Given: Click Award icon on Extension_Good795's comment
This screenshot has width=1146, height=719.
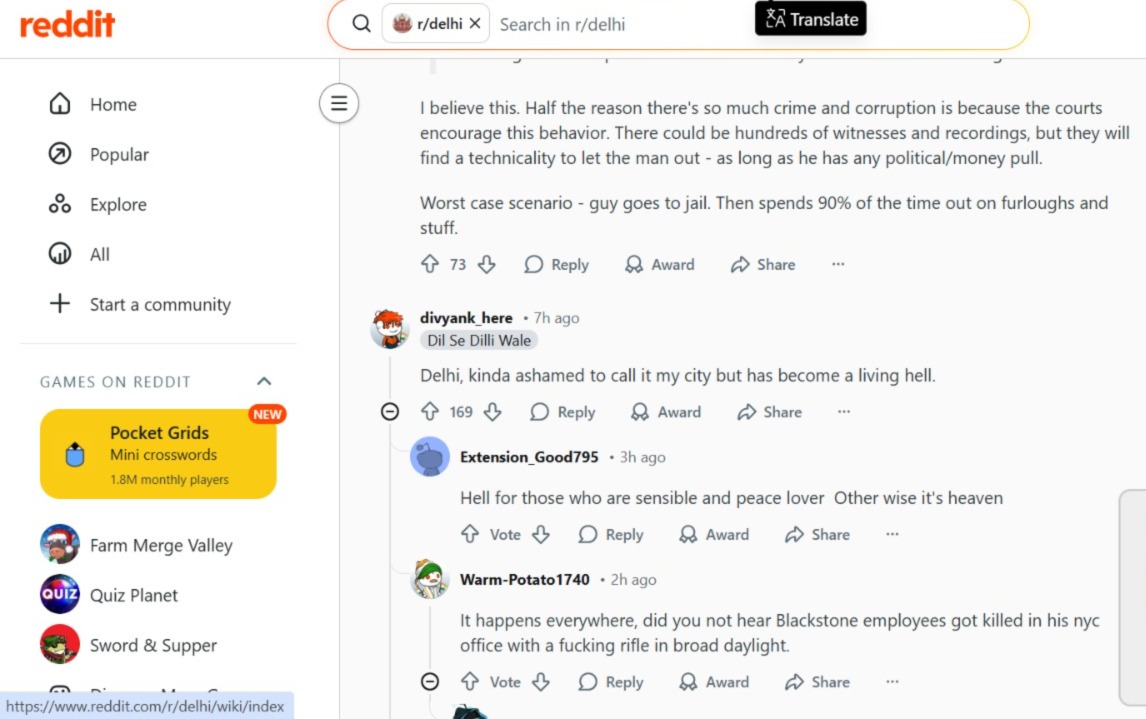Looking at the screenshot, I should (688, 535).
